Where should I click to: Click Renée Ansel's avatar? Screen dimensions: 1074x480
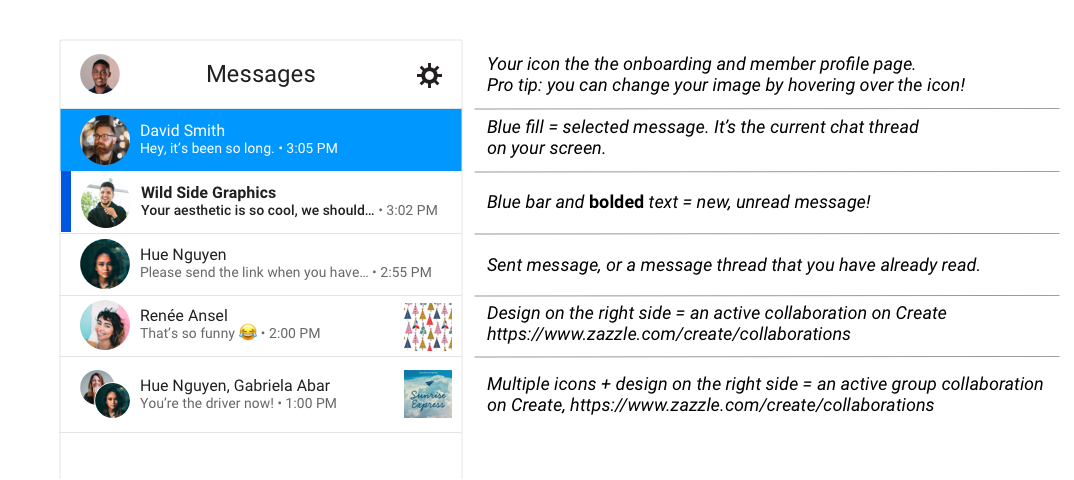105,325
